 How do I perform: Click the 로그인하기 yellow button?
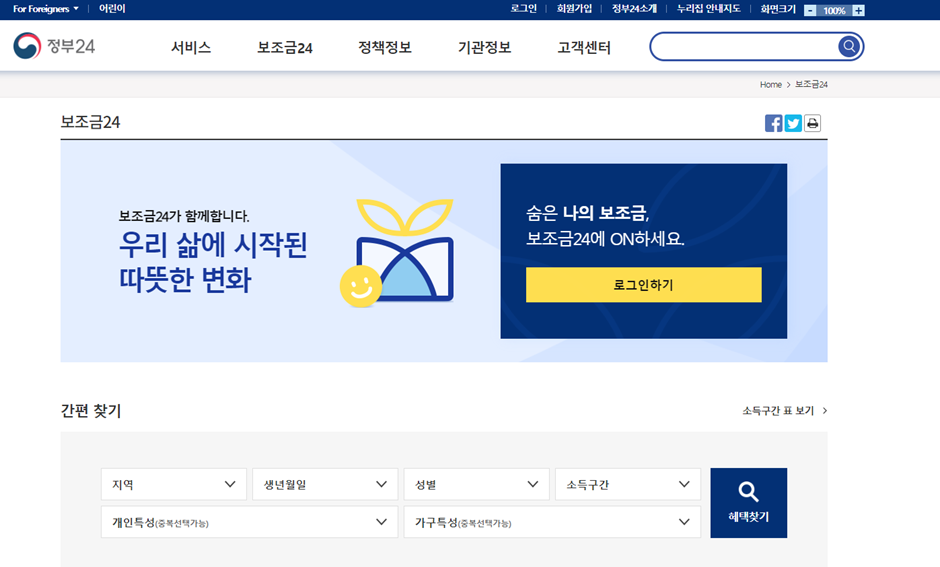coord(644,285)
